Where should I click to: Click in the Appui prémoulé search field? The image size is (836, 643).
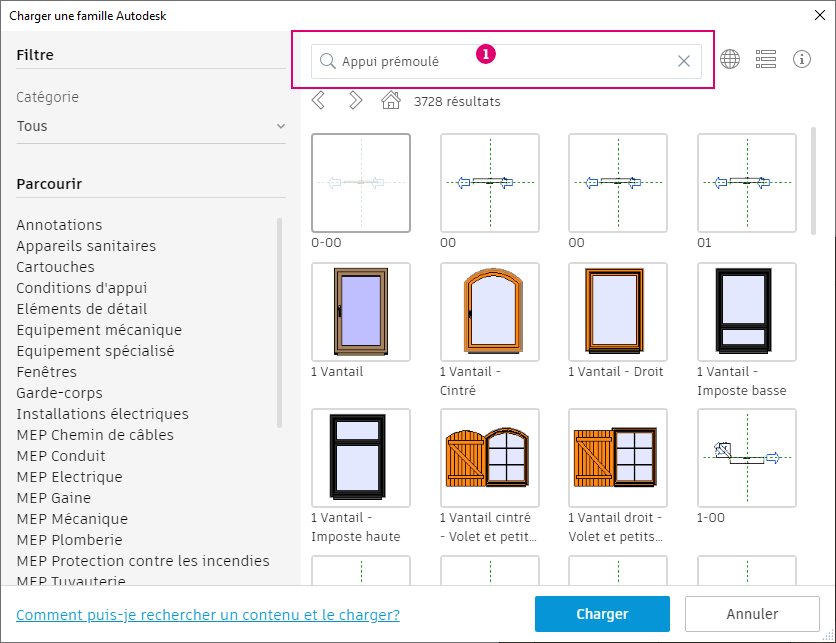point(500,61)
